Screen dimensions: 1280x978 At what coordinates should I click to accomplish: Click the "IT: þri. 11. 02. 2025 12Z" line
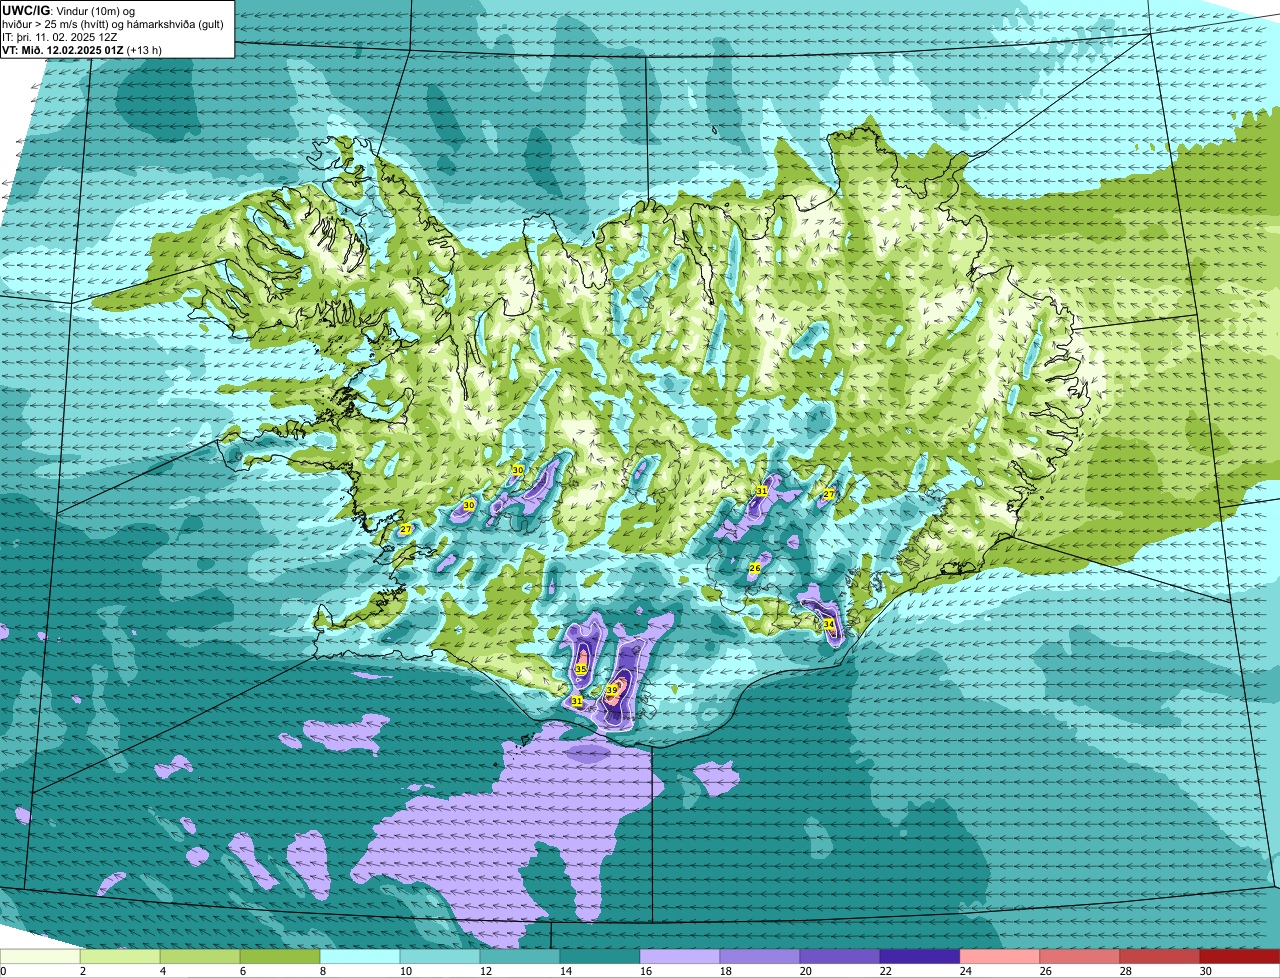coord(60,36)
